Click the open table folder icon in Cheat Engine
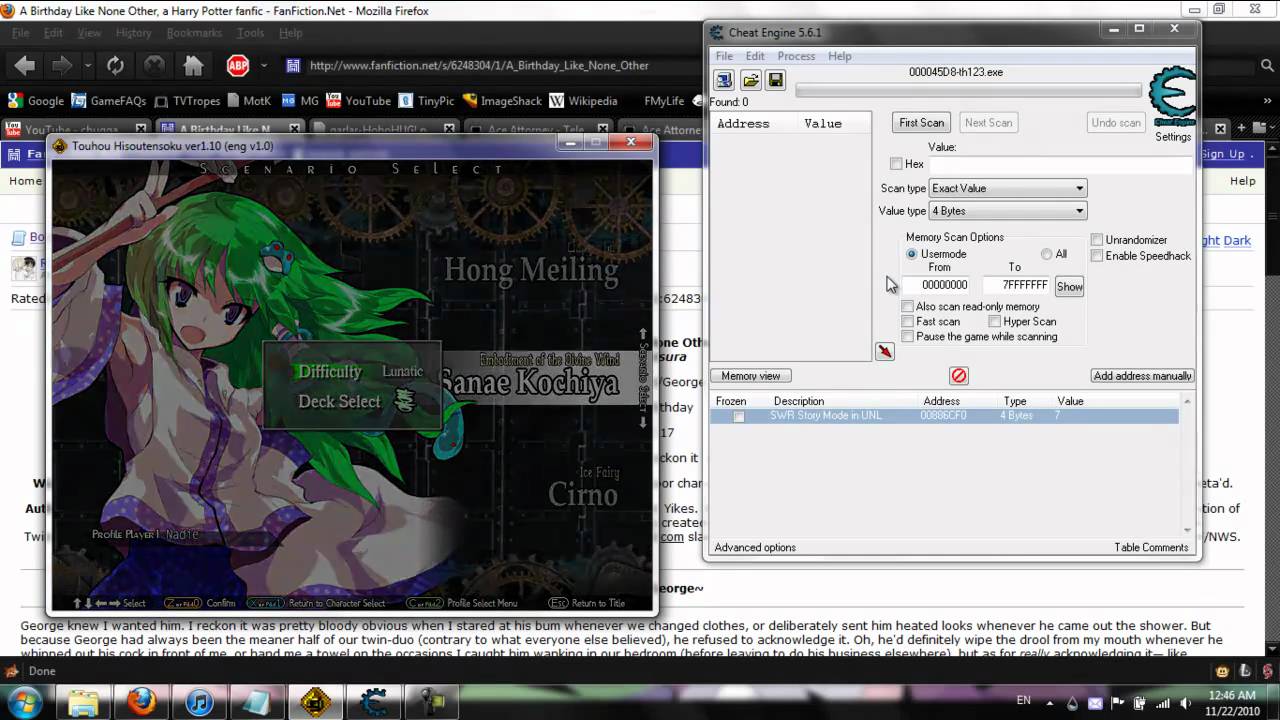 tap(750, 80)
